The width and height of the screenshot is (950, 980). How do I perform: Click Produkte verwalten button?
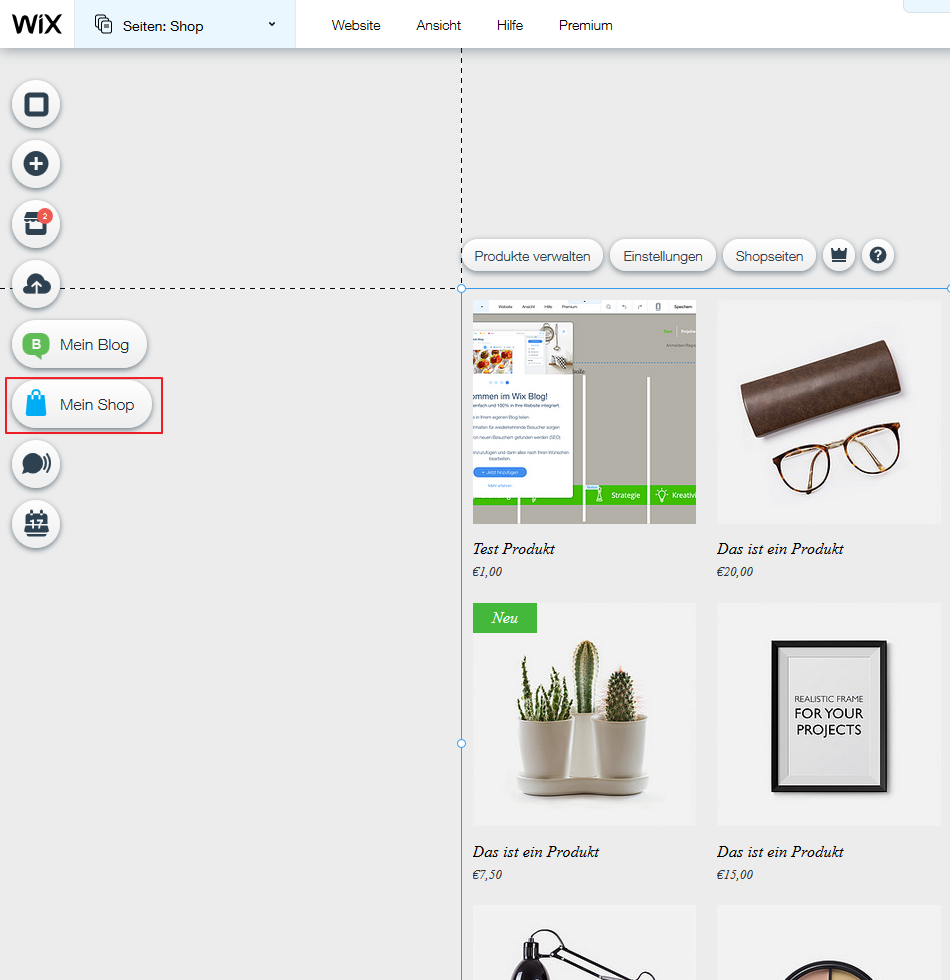point(532,256)
